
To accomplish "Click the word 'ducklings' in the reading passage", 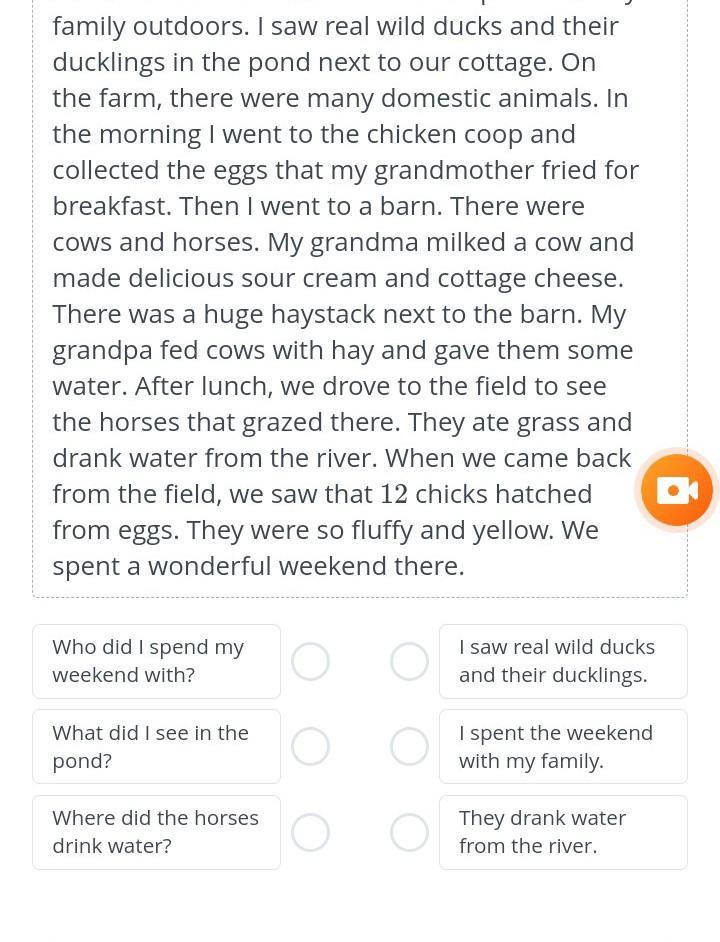I will (x=108, y=63).
